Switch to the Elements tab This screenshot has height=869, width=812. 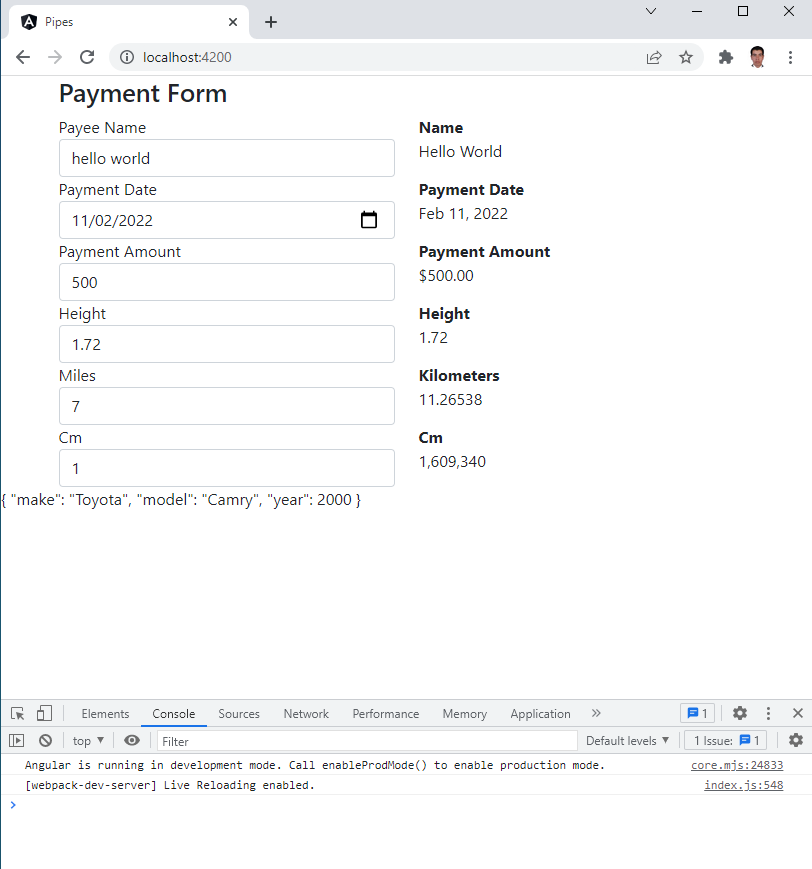[105, 713]
